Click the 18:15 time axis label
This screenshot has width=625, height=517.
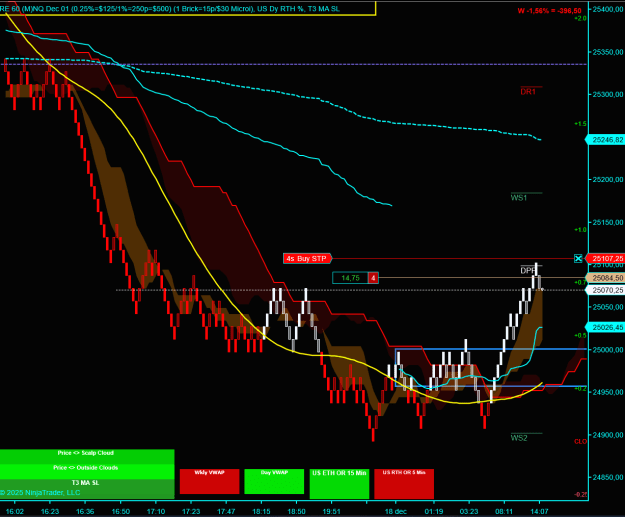[261, 511]
